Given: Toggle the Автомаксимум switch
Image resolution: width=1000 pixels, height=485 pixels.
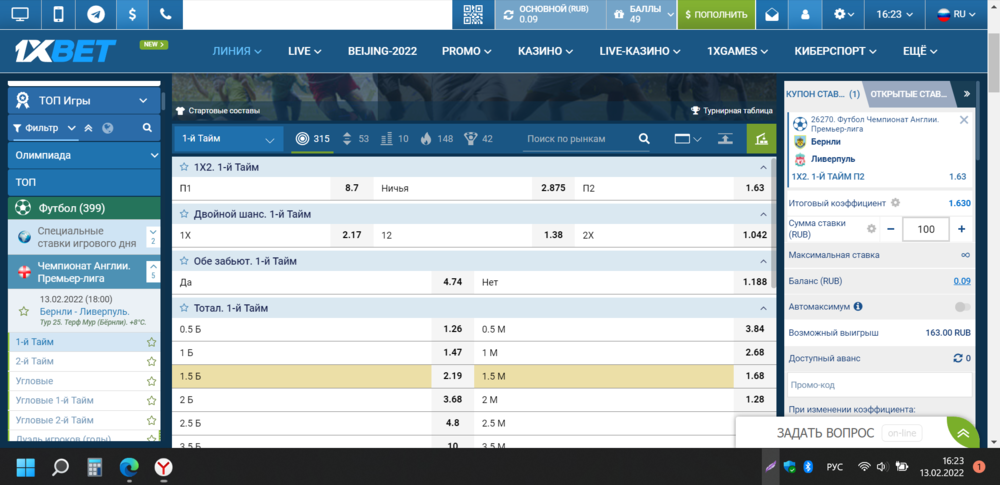Looking at the screenshot, I should point(963,307).
